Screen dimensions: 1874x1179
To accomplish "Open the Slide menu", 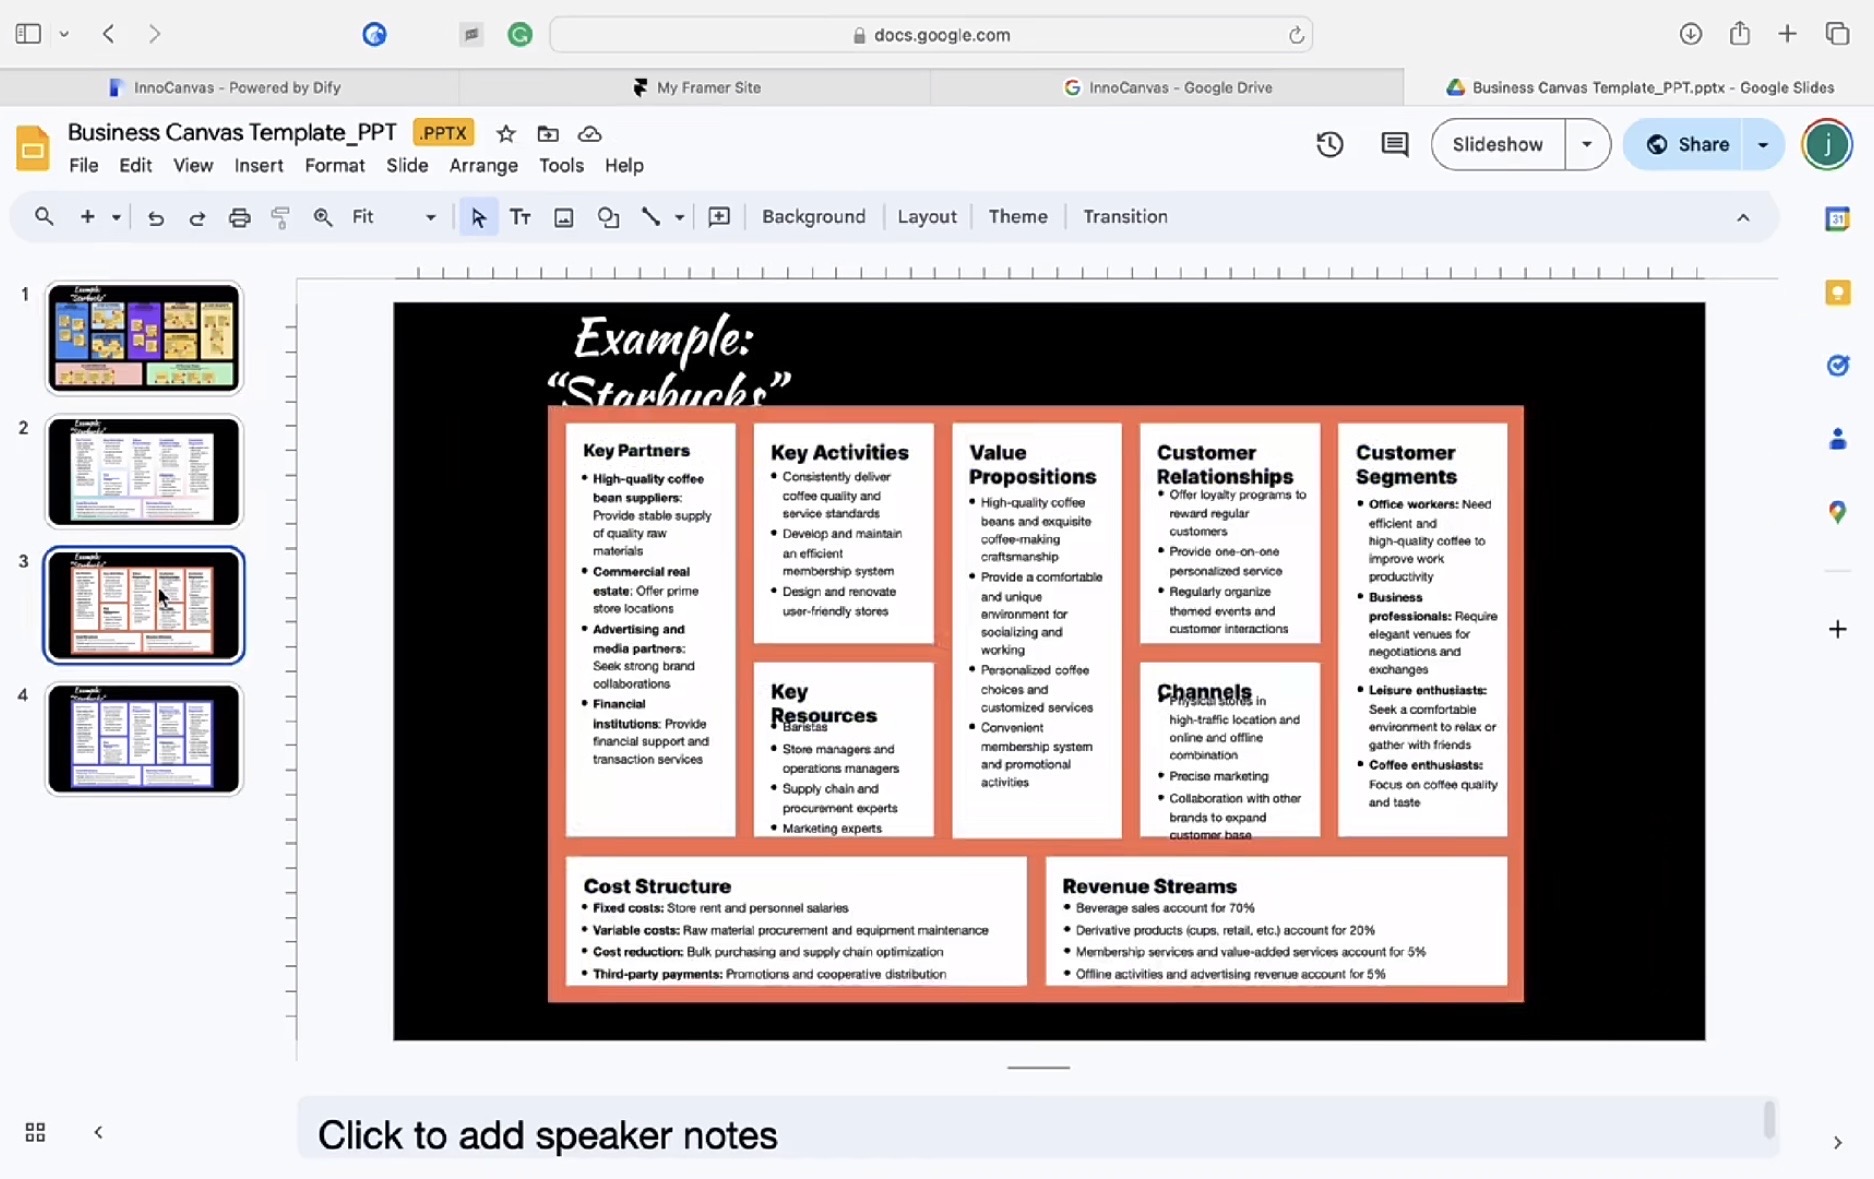I will (x=407, y=165).
